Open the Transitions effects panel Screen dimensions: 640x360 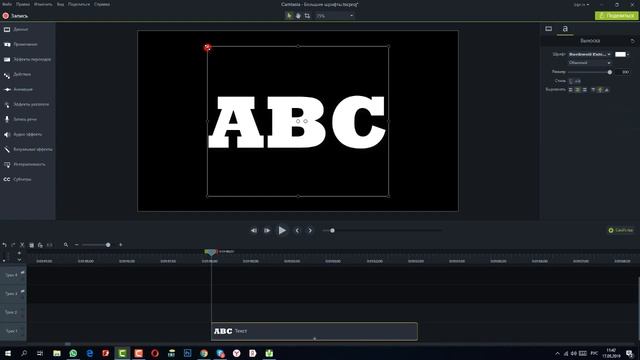coord(27,59)
